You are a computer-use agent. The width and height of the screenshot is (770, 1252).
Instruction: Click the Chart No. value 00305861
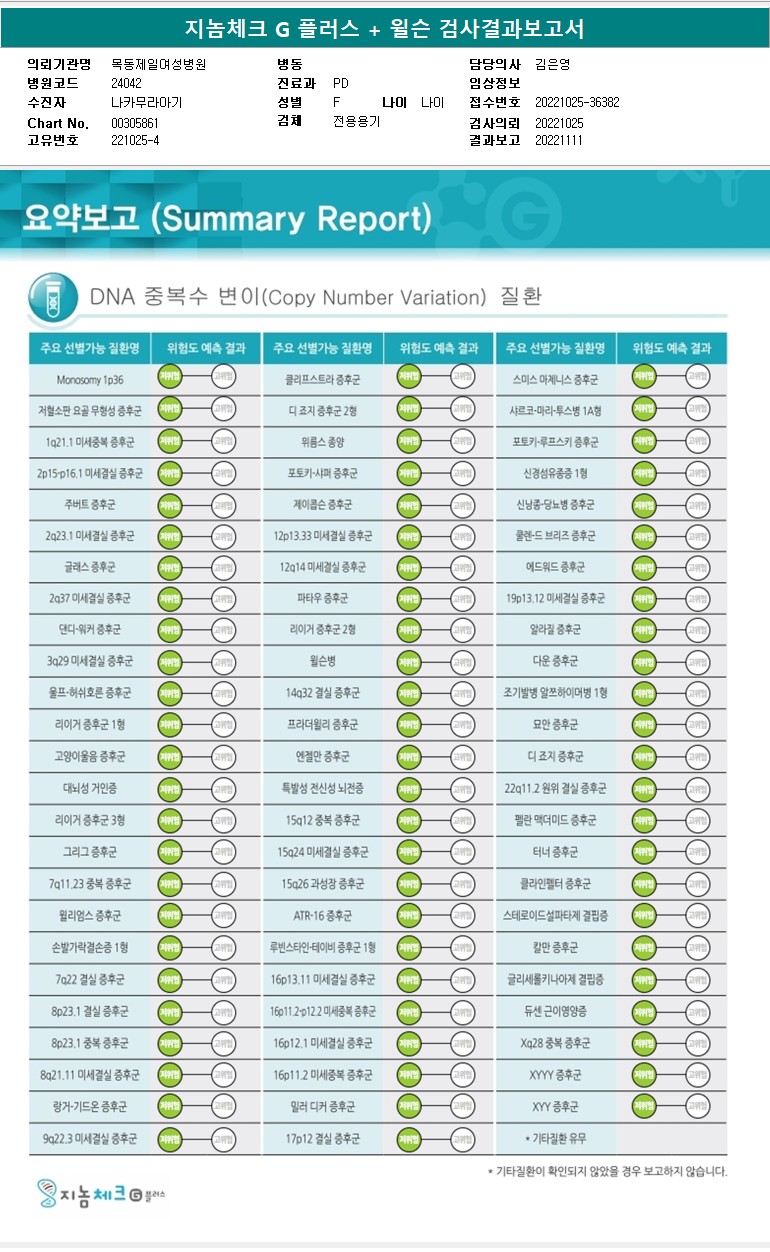click(x=135, y=123)
